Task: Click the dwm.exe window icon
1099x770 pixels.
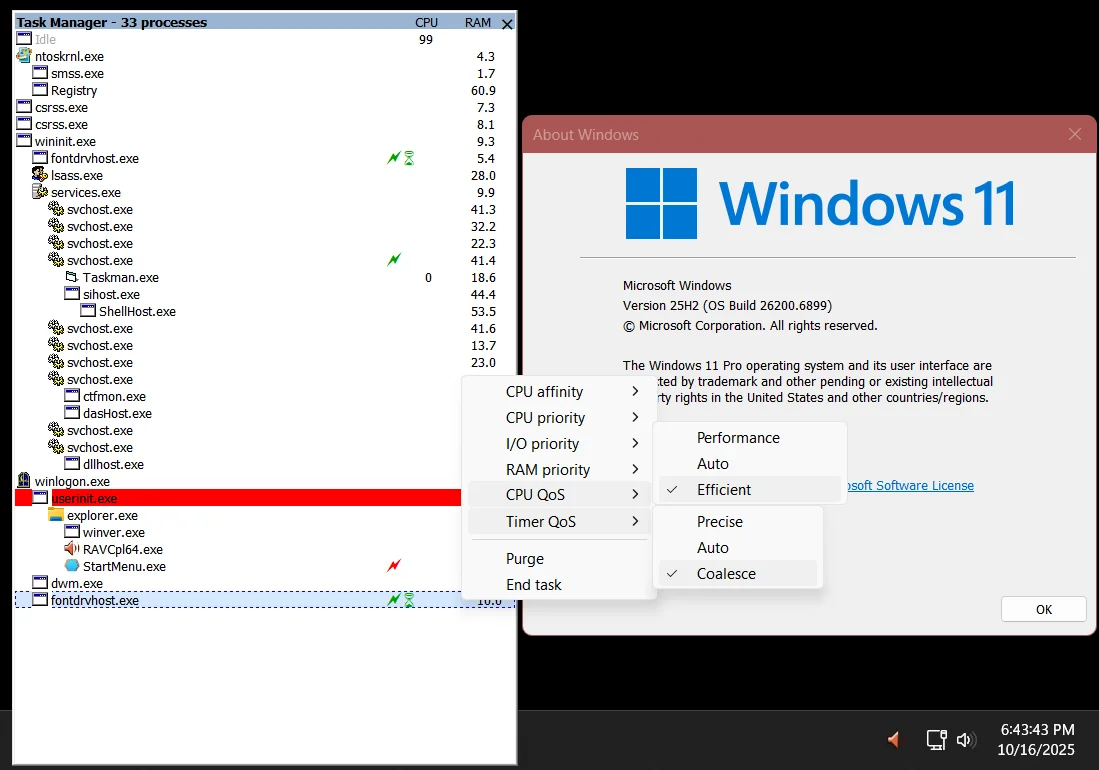Action: pos(40,582)
